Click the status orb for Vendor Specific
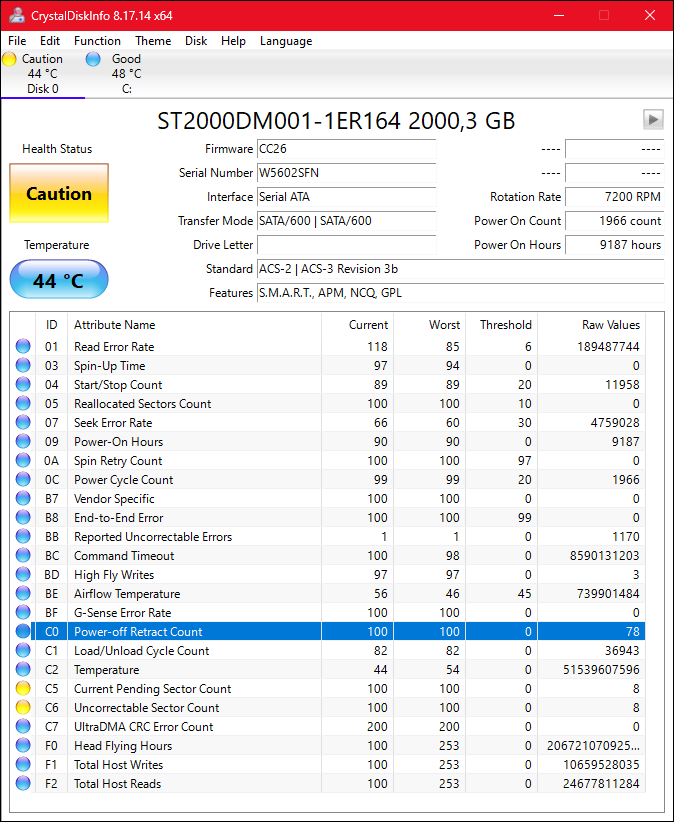 coord(23,499)
